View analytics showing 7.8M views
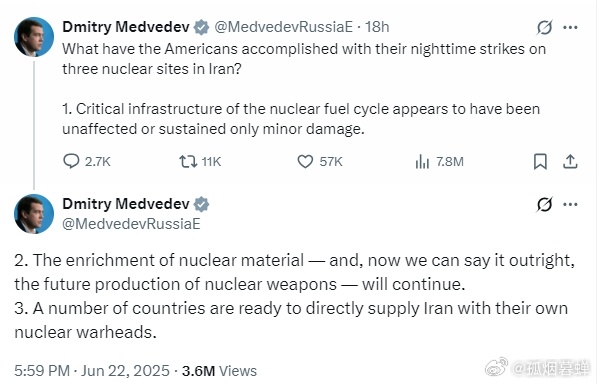This screenshot has height=384, width=597. pyautogui.click(x=439, y=161)
